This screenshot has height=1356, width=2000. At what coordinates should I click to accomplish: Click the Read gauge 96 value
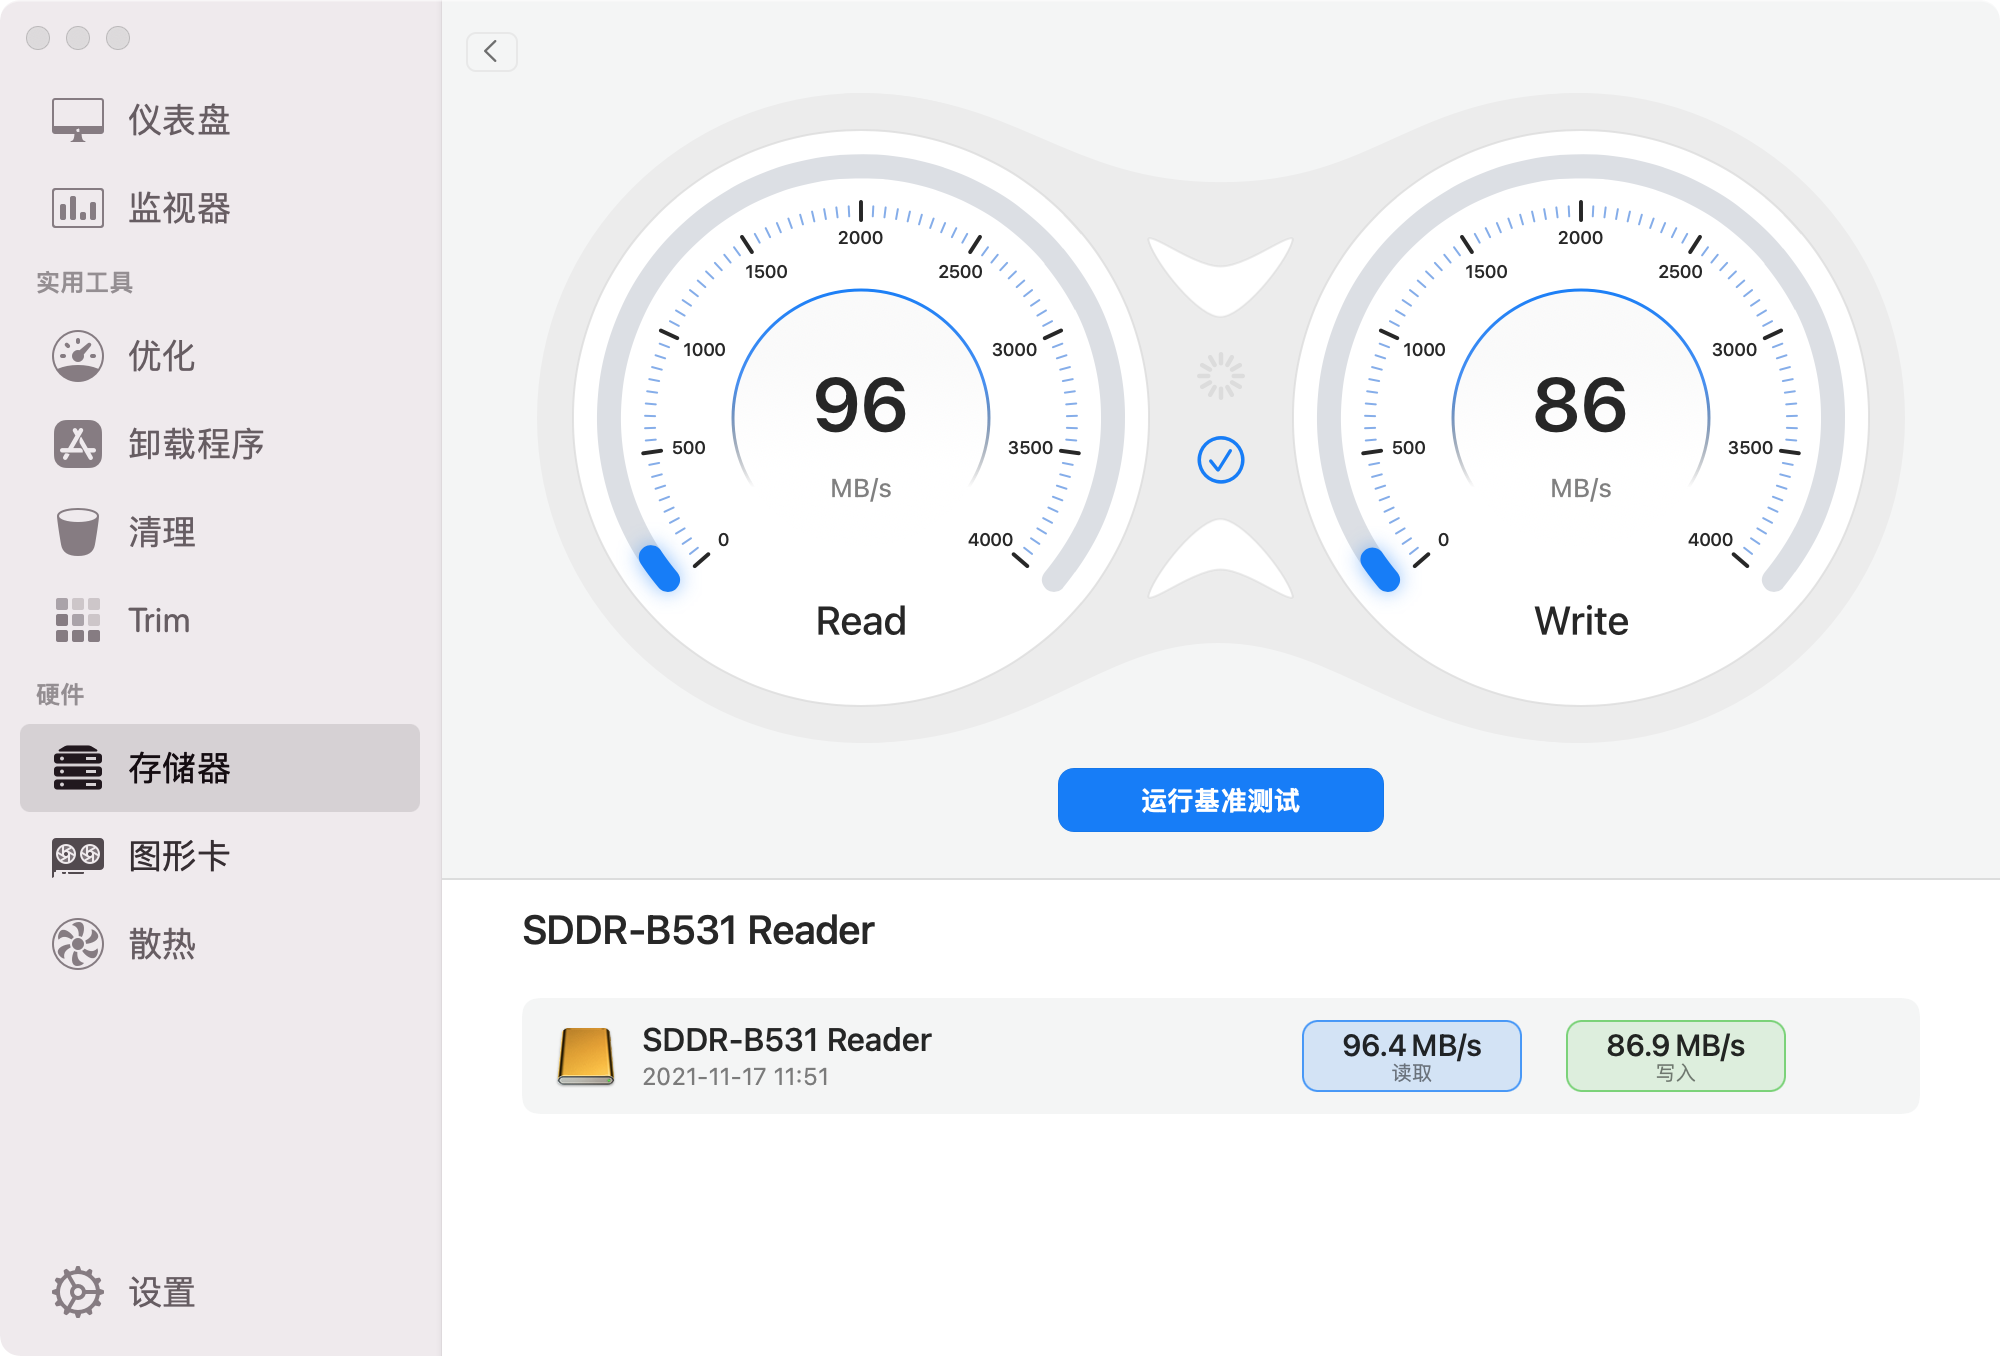click(861, 405)
